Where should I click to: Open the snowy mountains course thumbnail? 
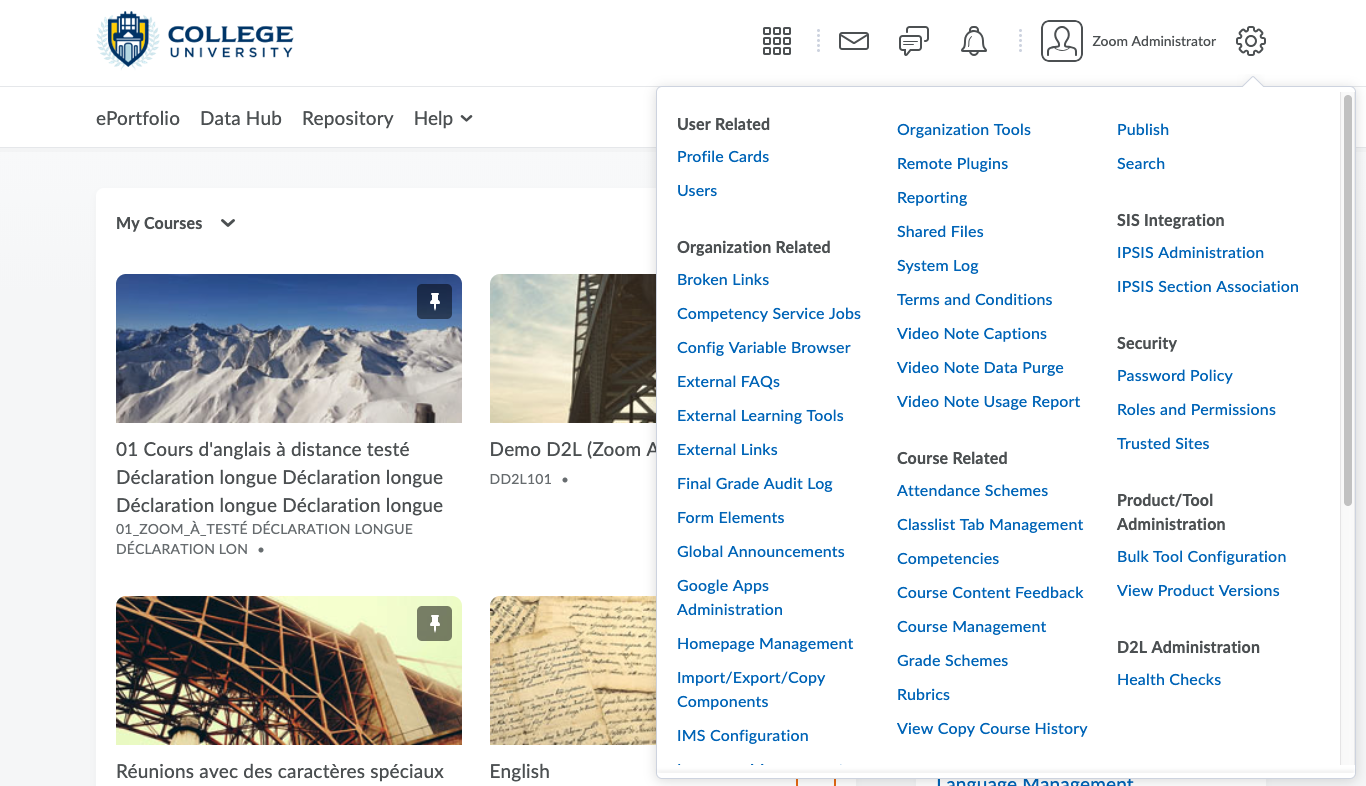point(289,348)
